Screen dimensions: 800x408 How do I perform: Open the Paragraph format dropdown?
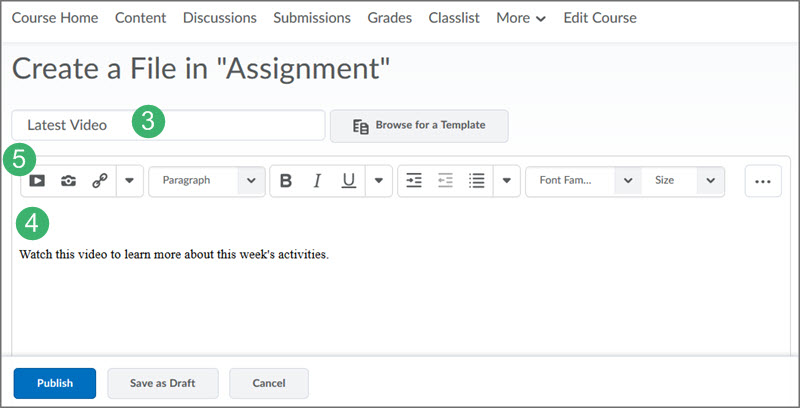(207, 181)
